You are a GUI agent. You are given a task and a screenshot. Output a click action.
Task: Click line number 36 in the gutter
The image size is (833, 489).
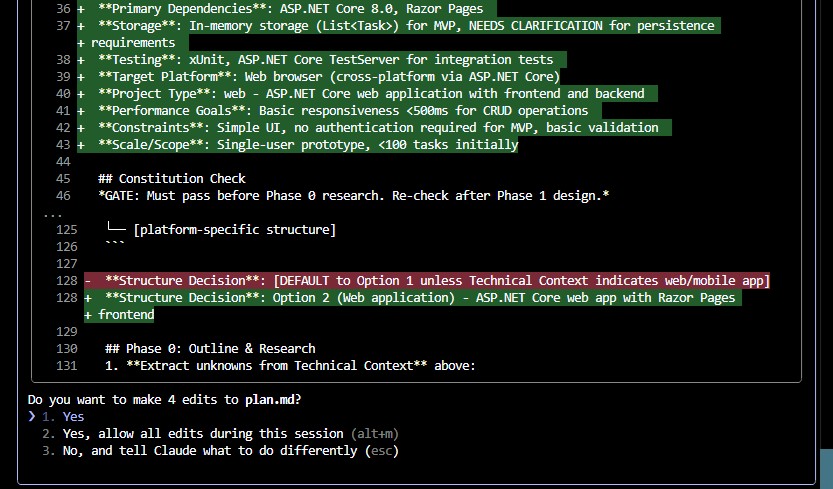64,9
